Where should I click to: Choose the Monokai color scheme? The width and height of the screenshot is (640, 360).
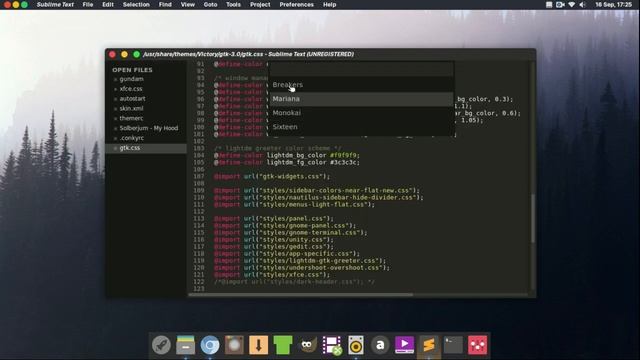pos(361,113)
